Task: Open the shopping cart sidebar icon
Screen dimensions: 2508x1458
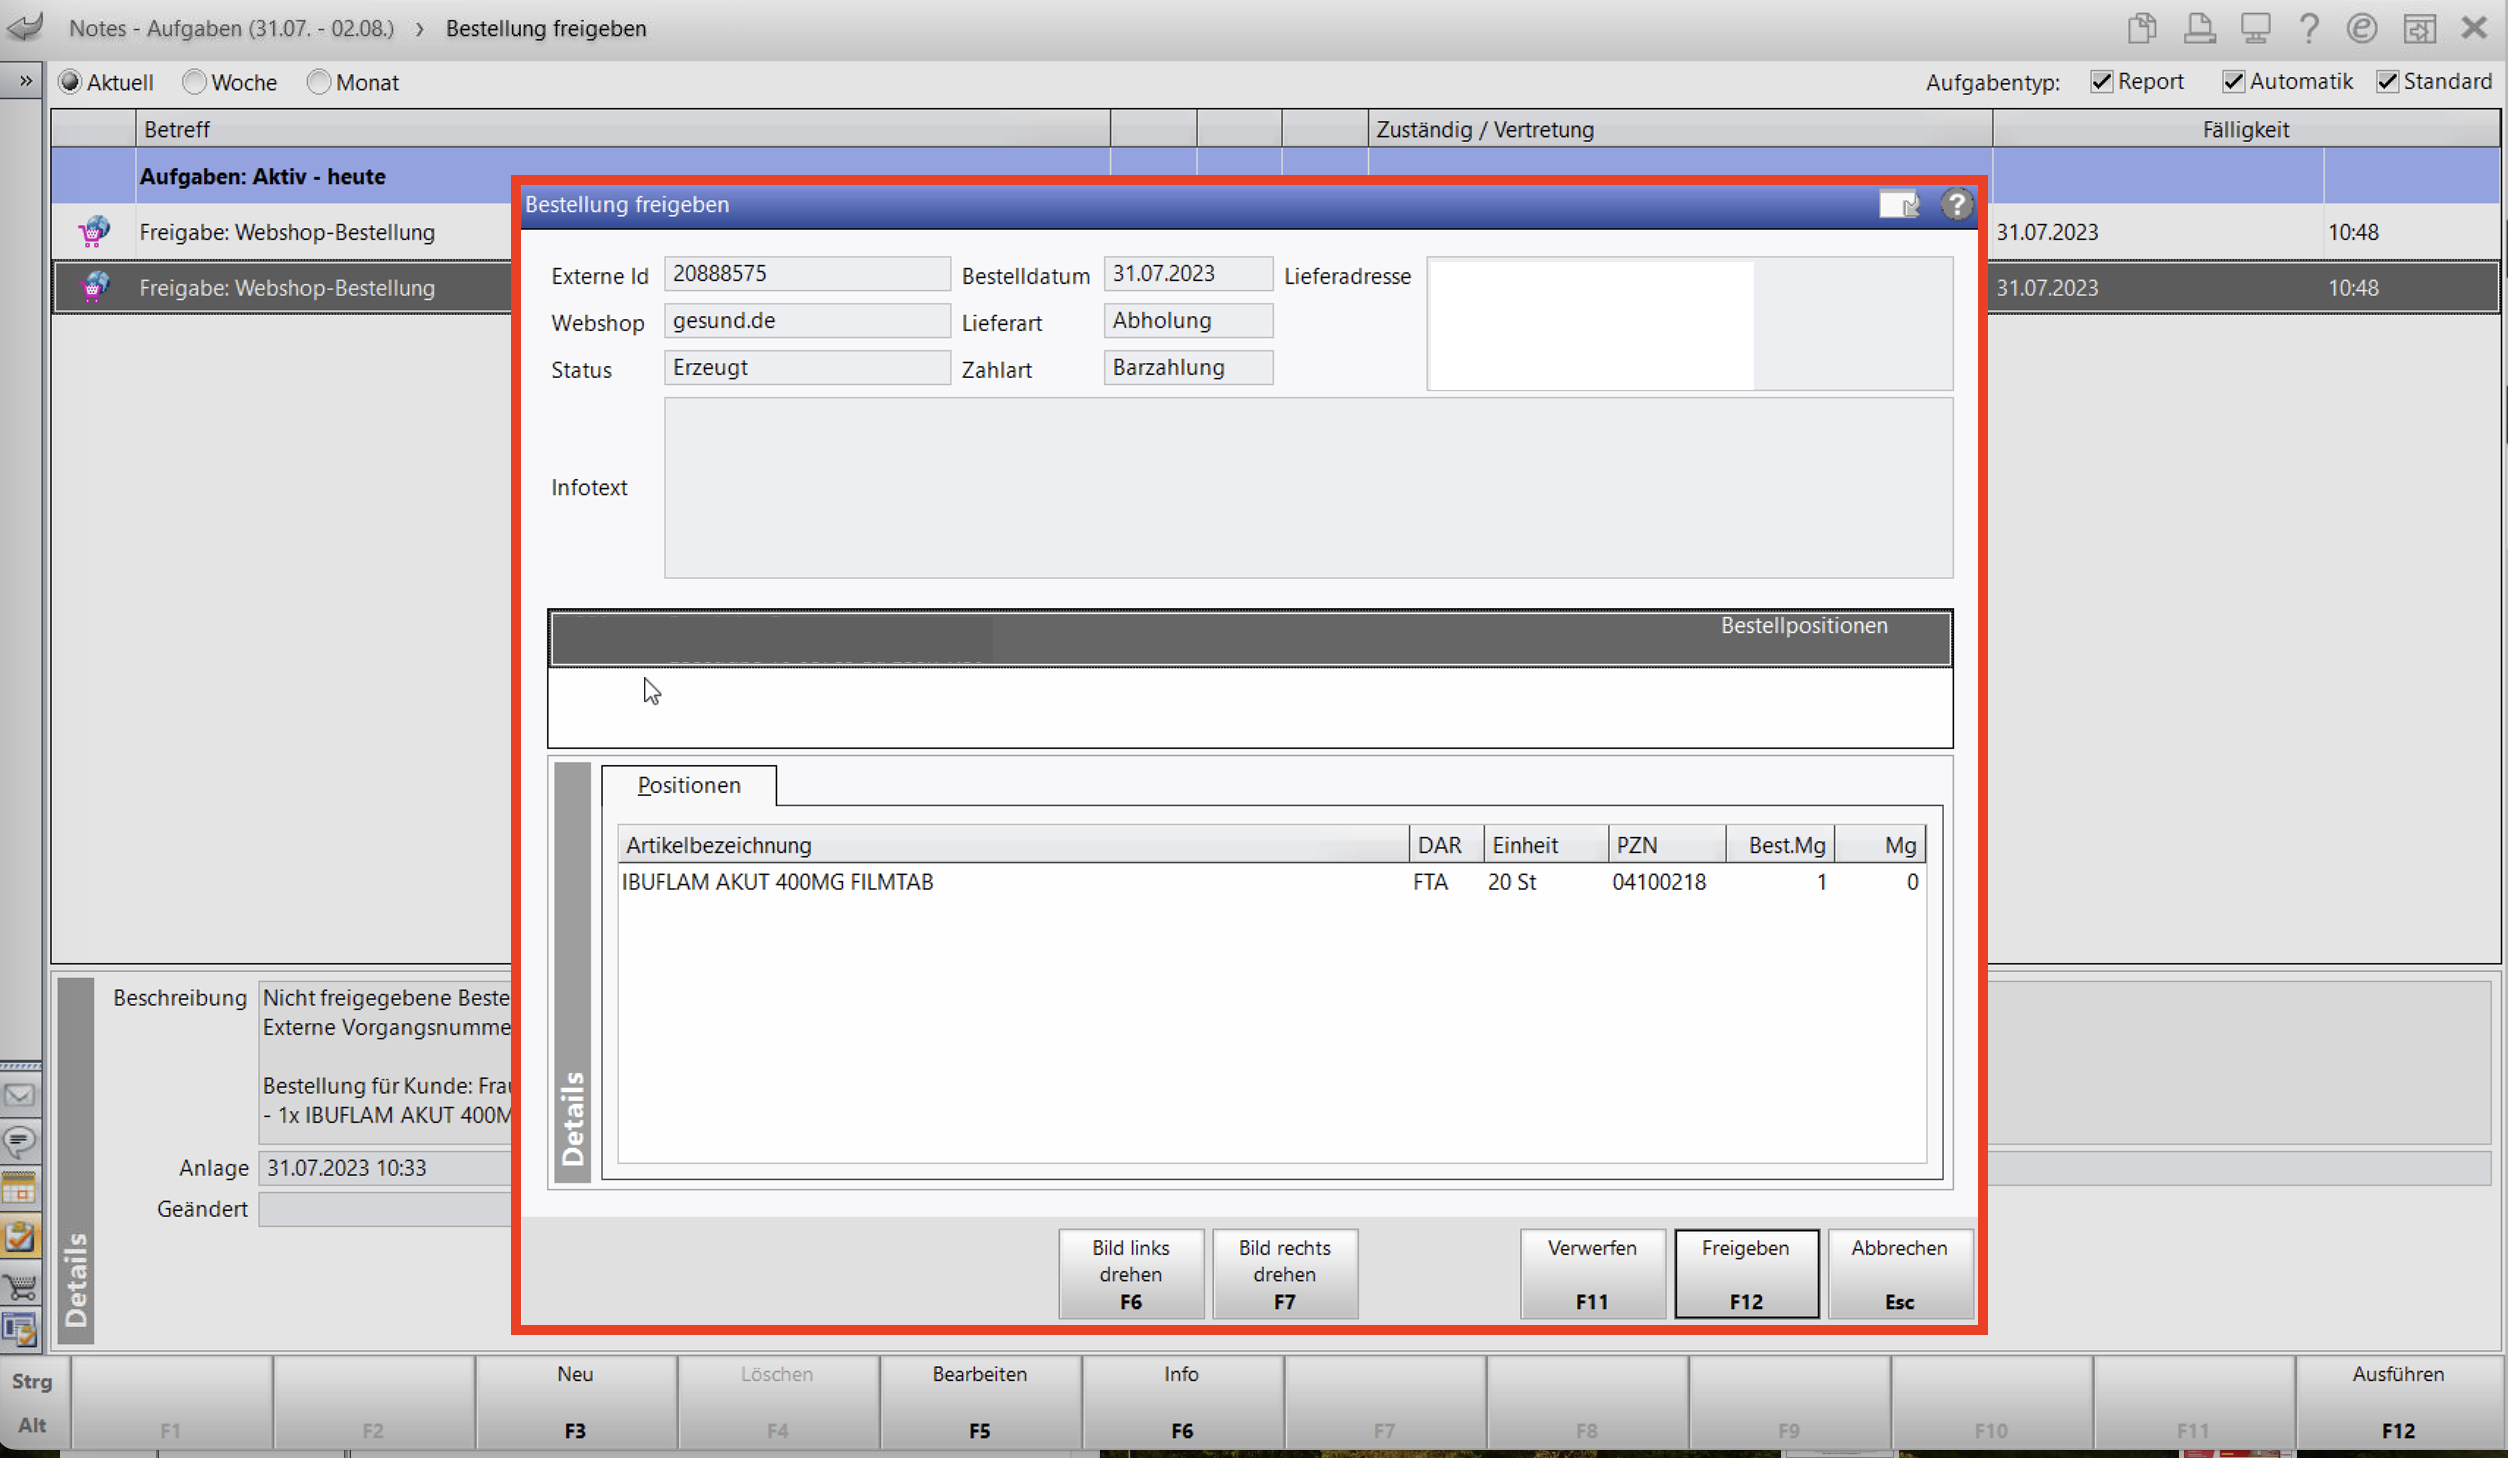Action: pos(20,1285)
